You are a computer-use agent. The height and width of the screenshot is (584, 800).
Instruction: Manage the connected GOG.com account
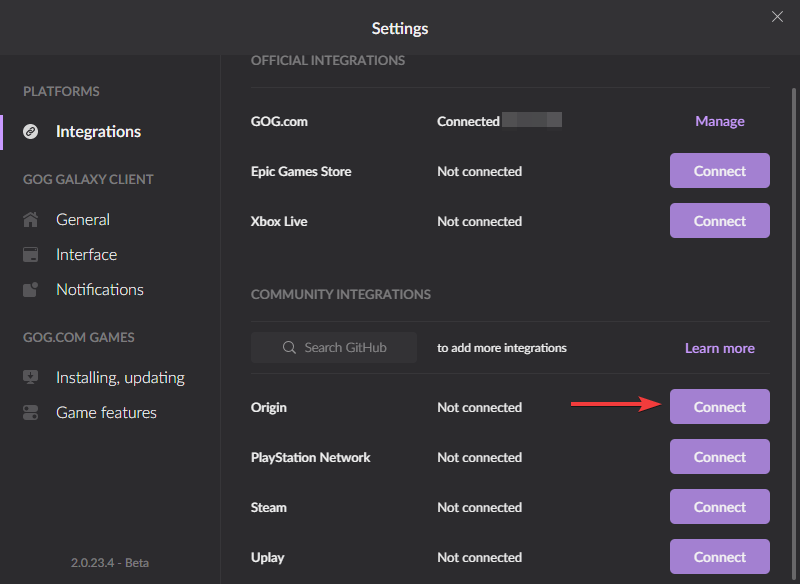click(719, 121)
